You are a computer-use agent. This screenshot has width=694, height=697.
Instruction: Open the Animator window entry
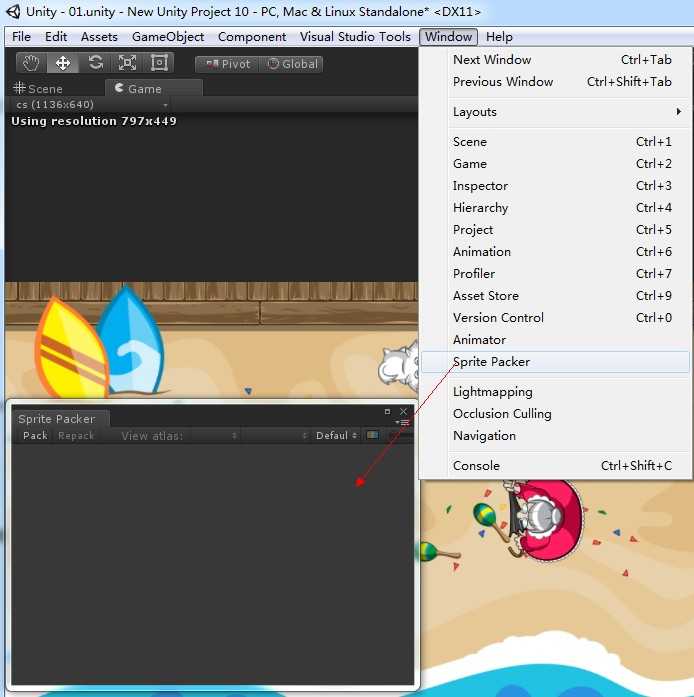coord(555,340)
